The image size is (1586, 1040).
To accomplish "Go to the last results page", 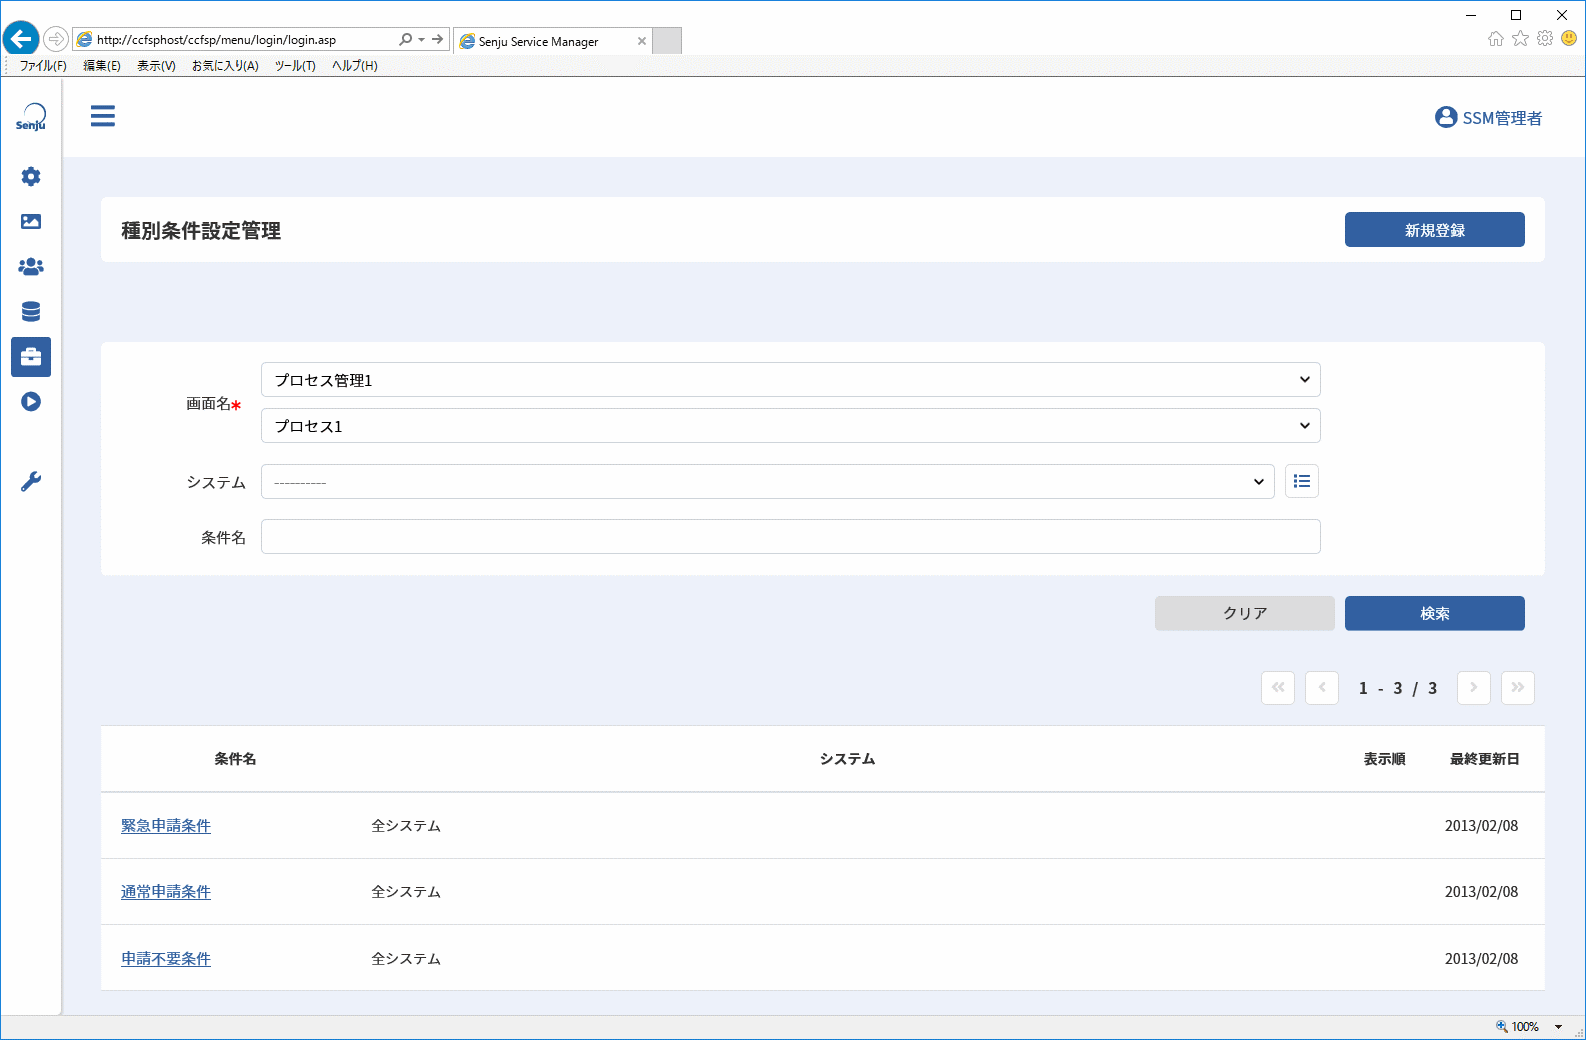I will click(x=1518, y=688).
